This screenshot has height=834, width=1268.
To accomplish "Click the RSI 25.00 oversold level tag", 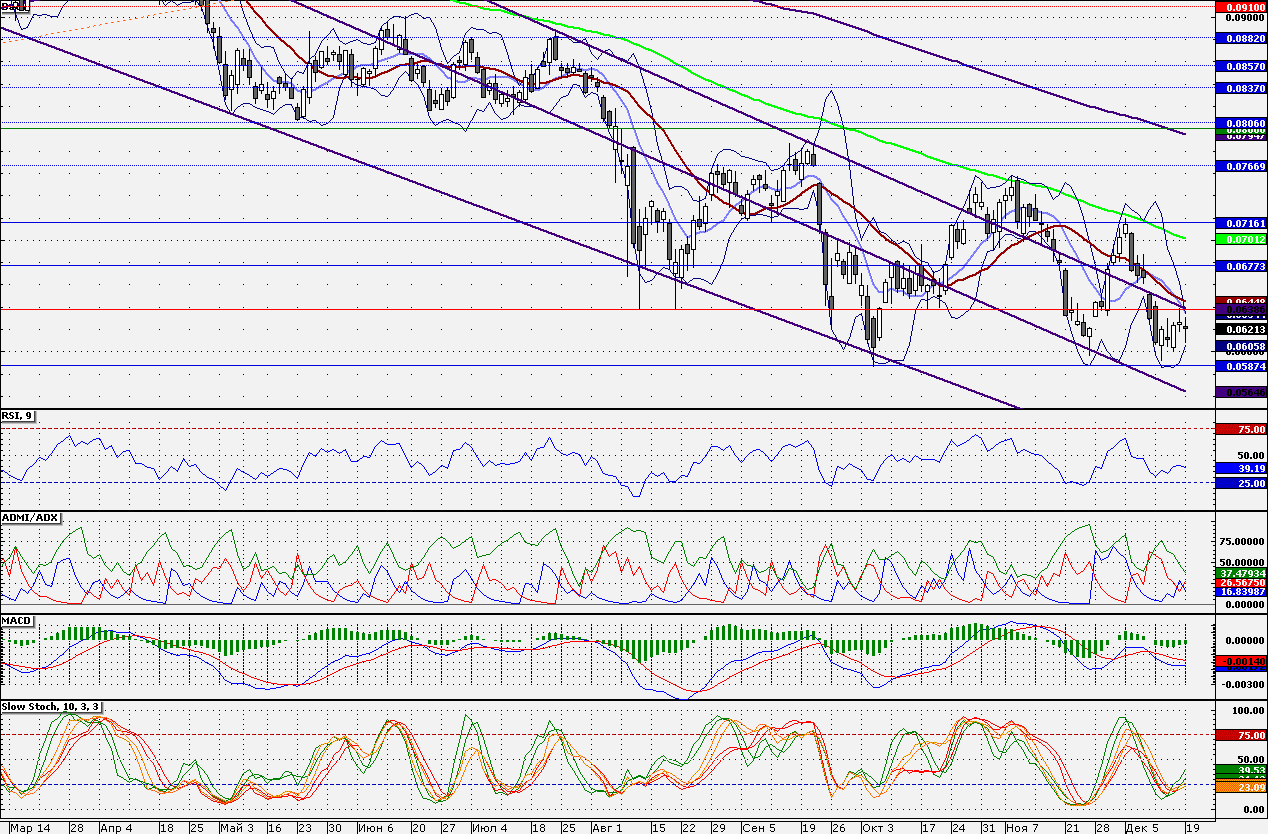I will pyautogui.click(x=1240, y=483).
